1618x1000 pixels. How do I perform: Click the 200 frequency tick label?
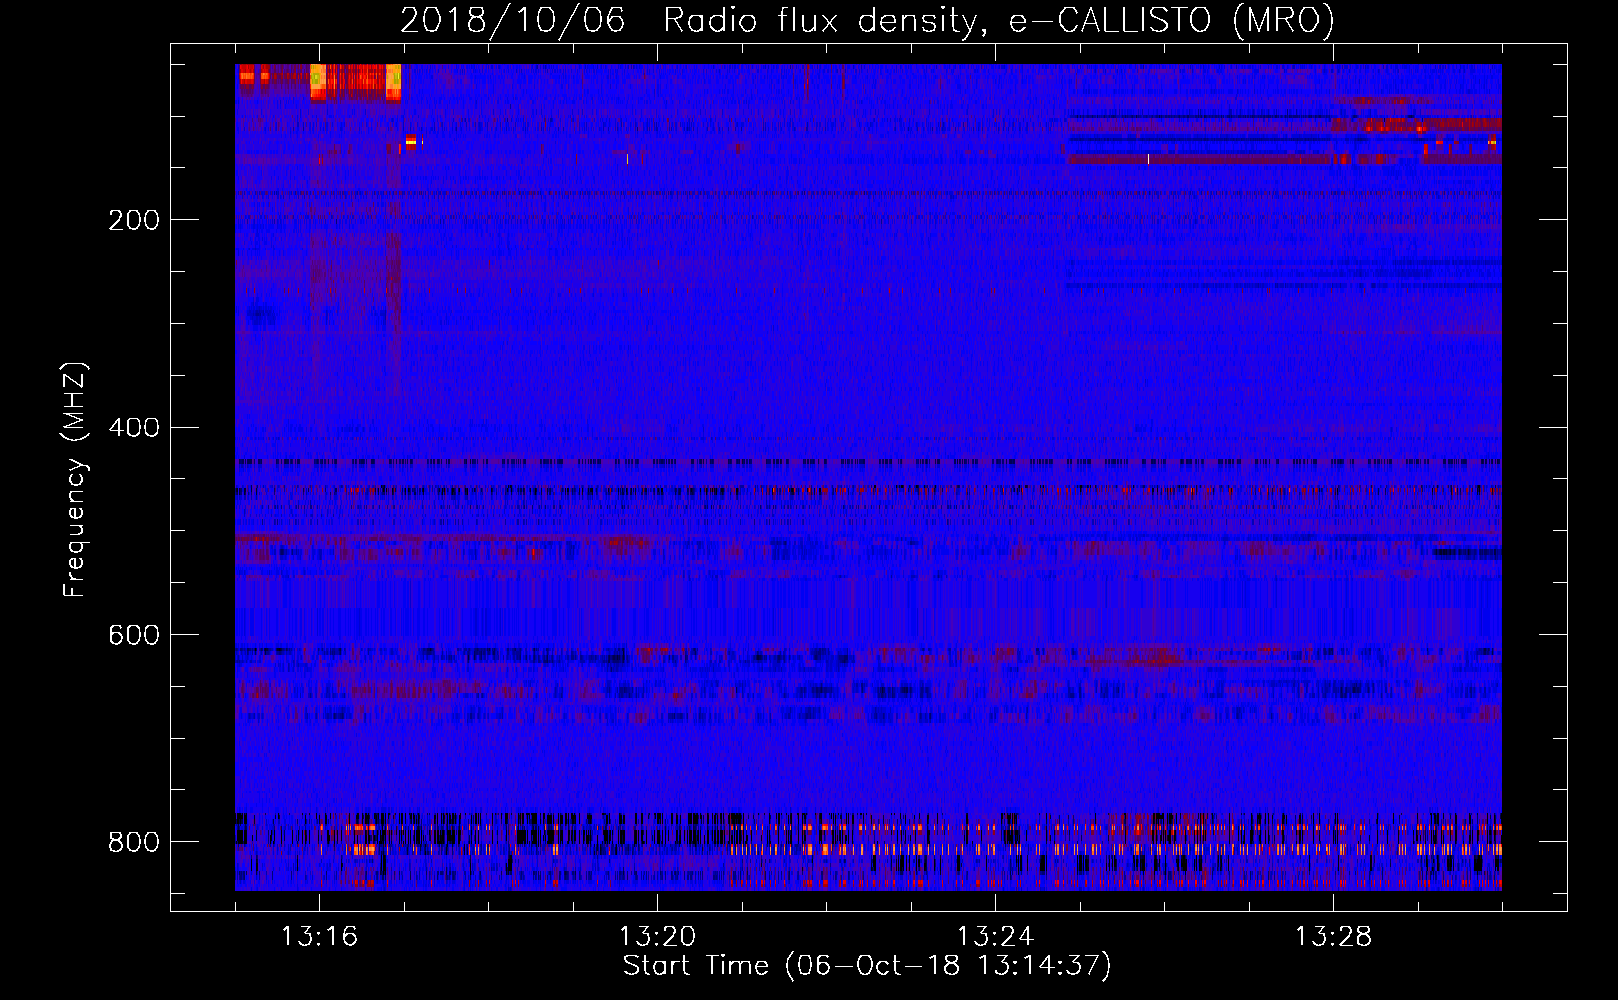point(134,220)
